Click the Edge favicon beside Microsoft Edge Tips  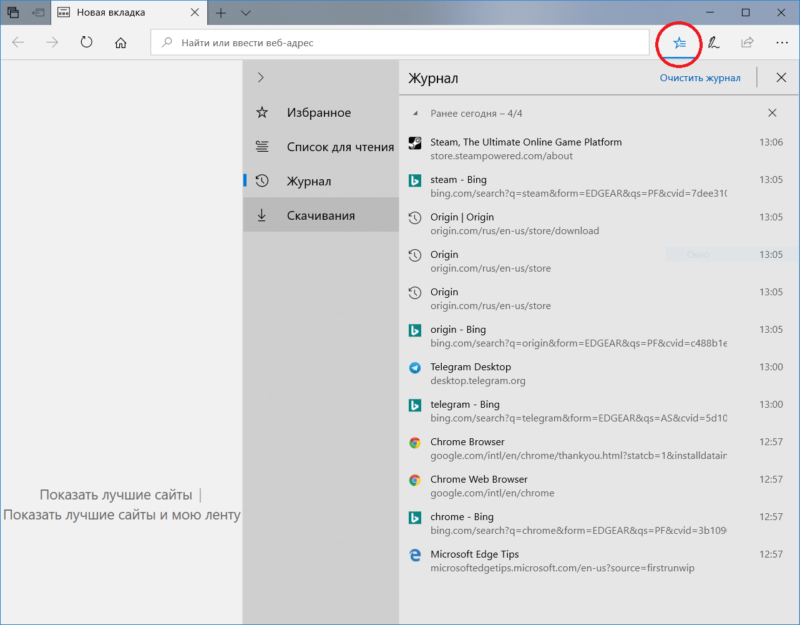(x=415, y=555)
